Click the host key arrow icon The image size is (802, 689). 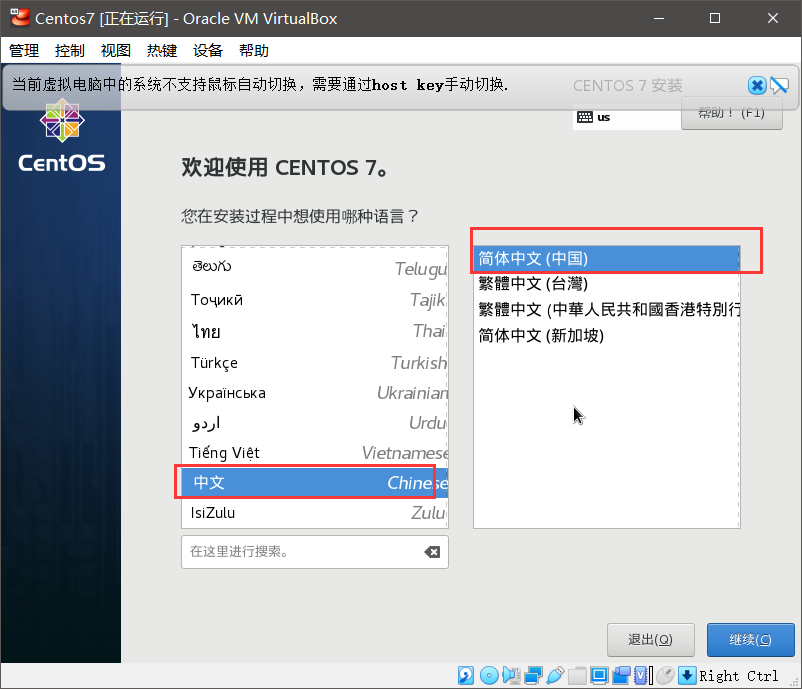pos(687,675)
